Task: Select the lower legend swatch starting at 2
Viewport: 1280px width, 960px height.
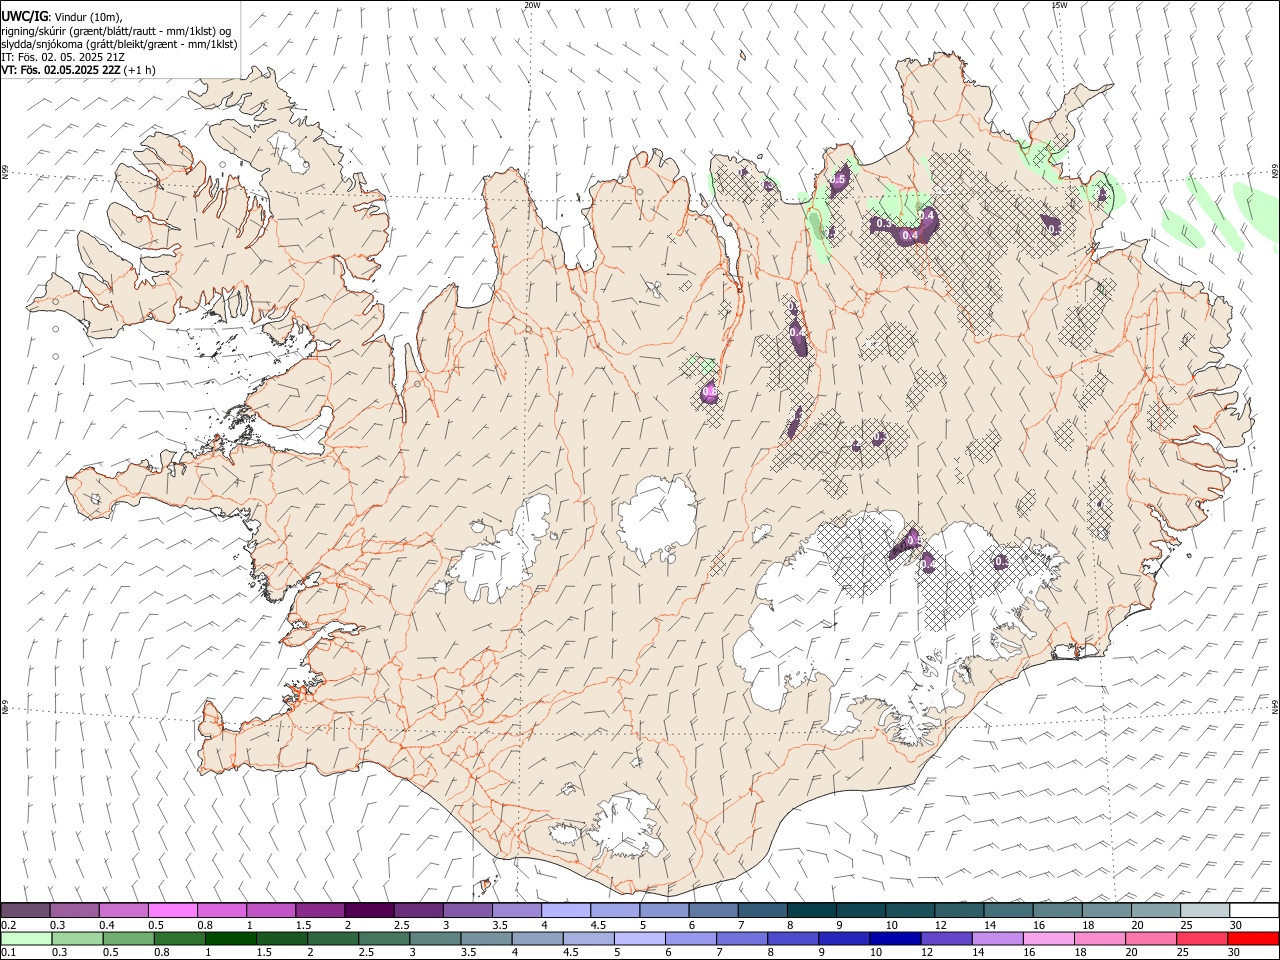Action: point(333,938)
